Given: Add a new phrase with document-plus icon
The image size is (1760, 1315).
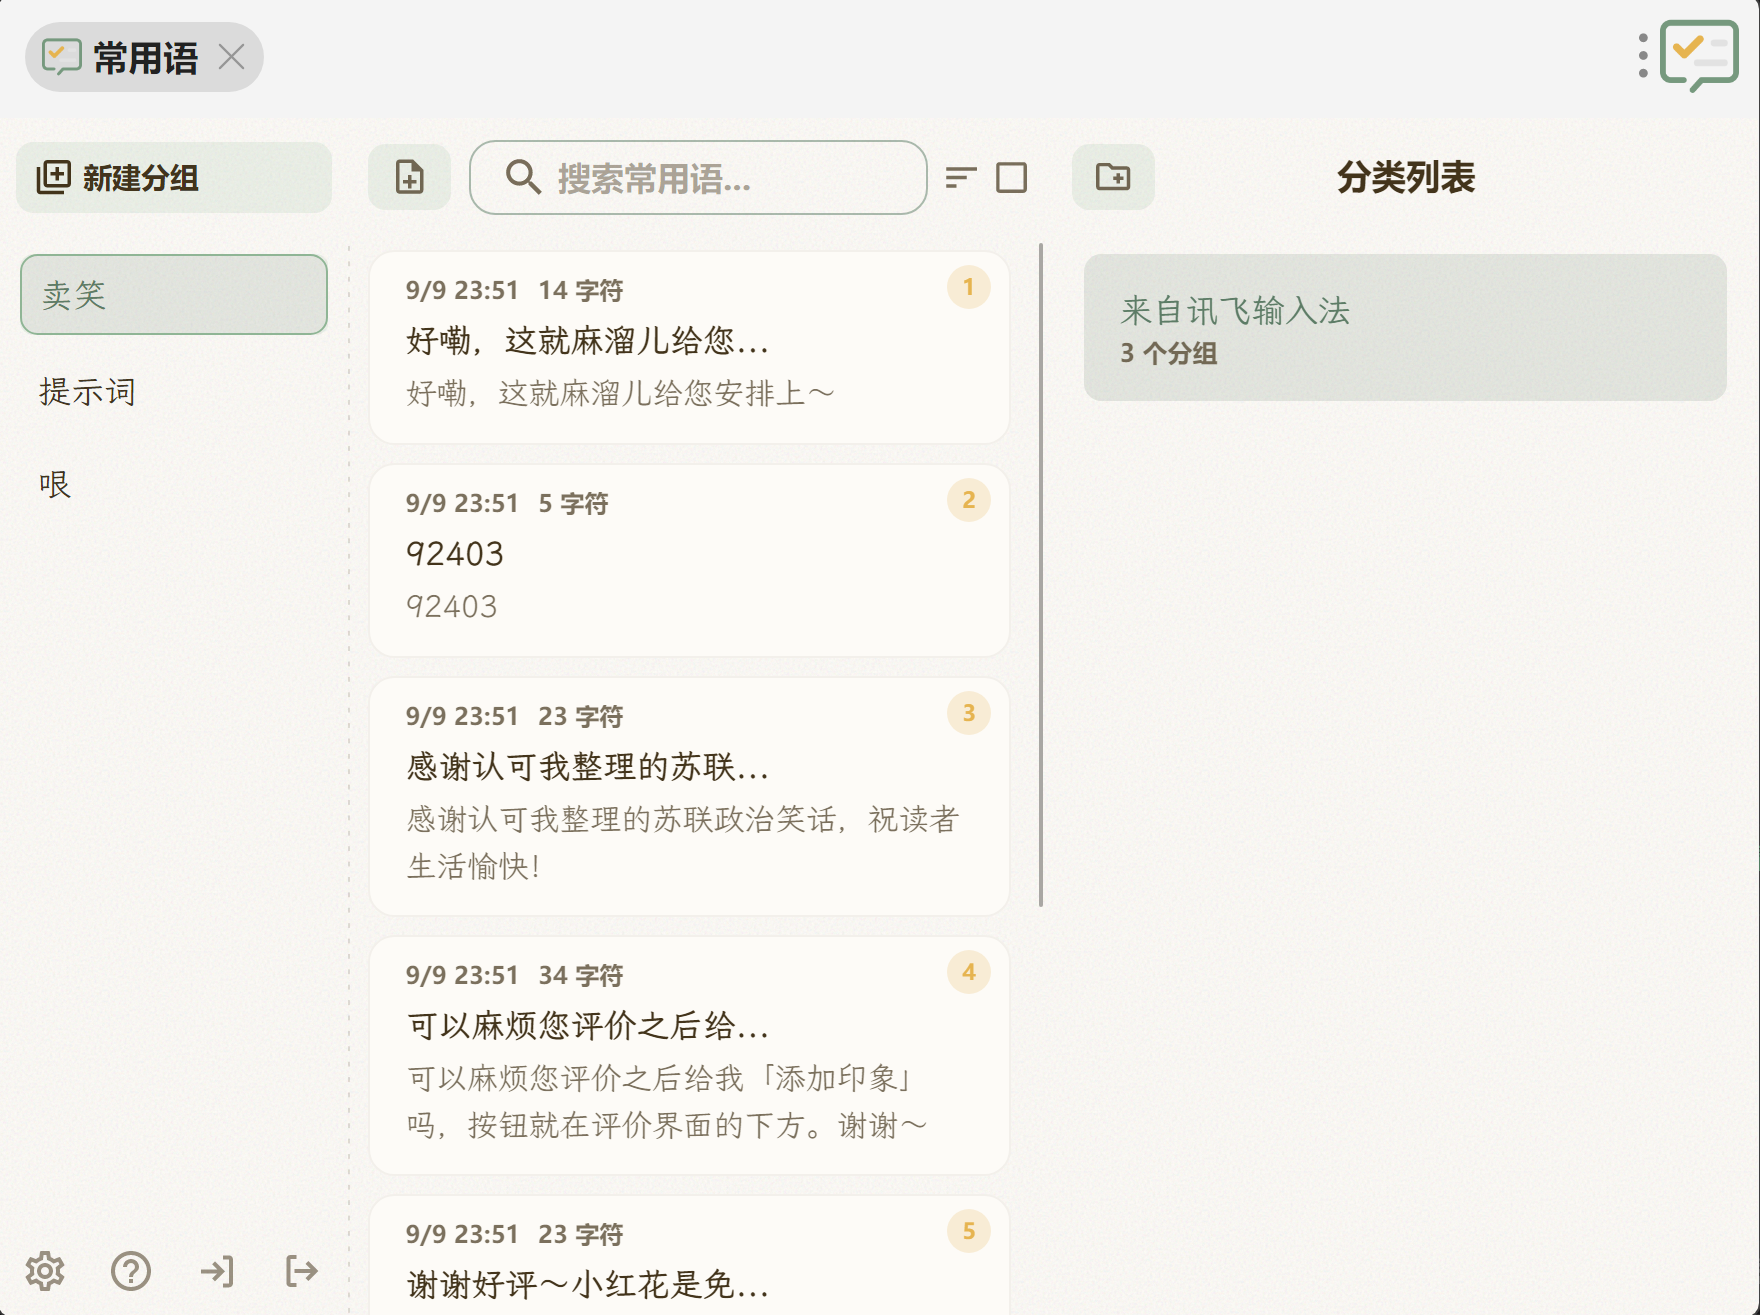Looking at the screenshot, I should coord(410,177).
